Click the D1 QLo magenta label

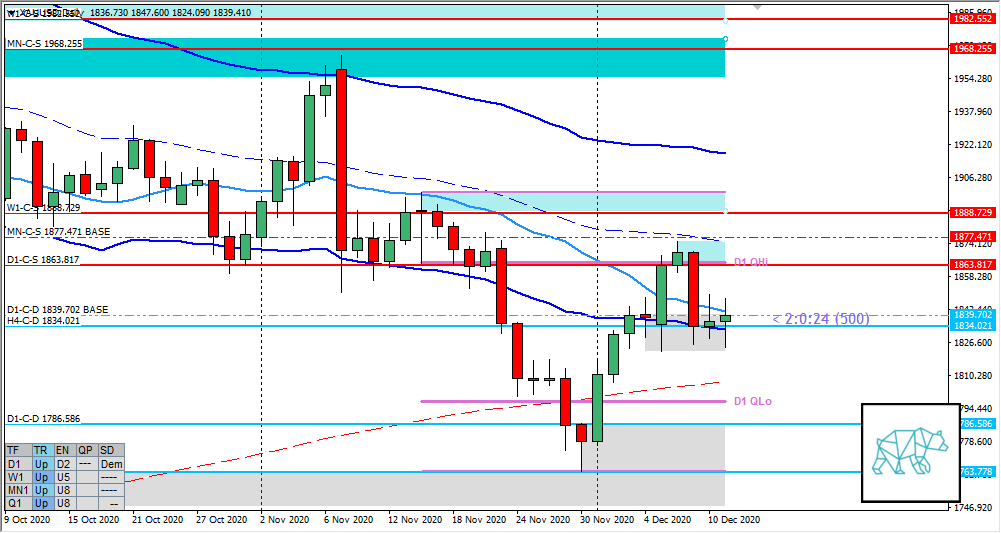click(x=752, y=401)
